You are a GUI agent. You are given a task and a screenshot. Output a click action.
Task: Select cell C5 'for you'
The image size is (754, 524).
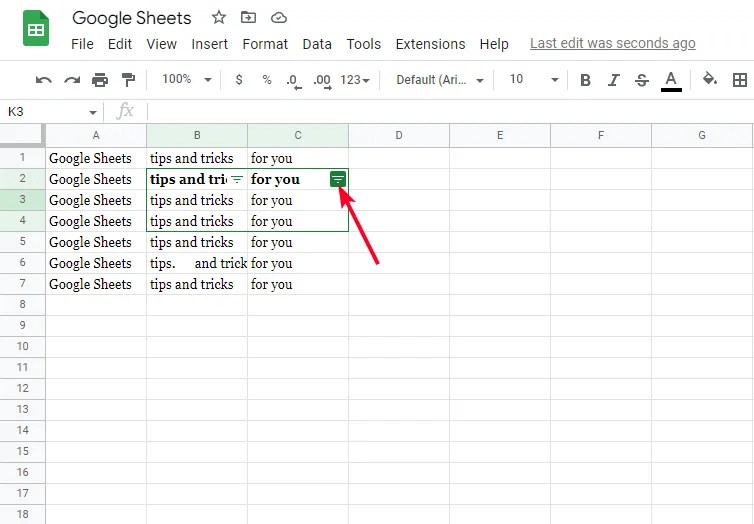[298, 242]
